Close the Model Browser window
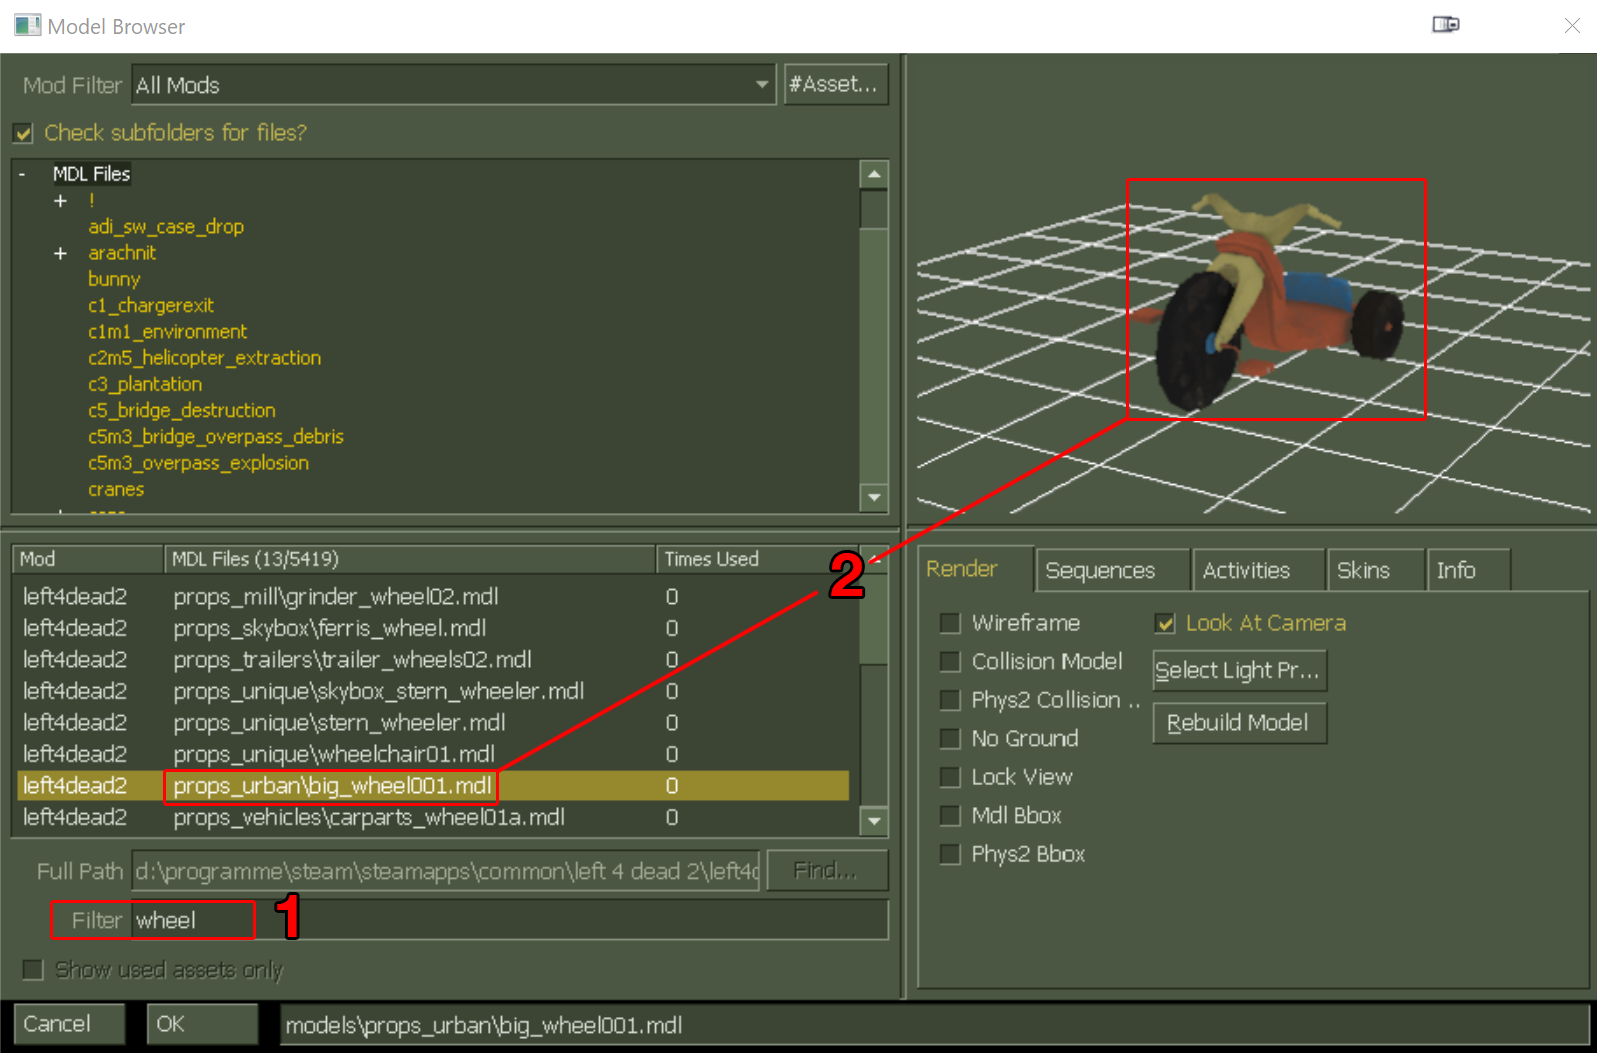The width and height of the screenshot is (1597, 1053). 1572,25
